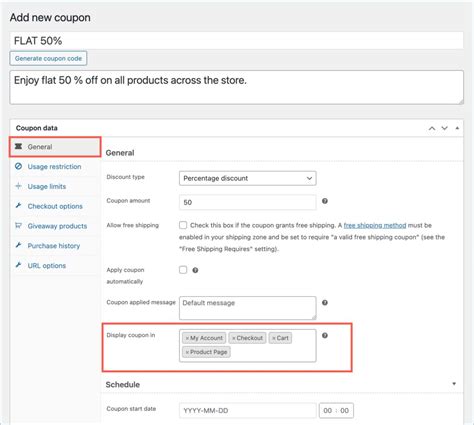Open the Discount type dropdown
474x425 pixels.
click(x=248, y=178)
